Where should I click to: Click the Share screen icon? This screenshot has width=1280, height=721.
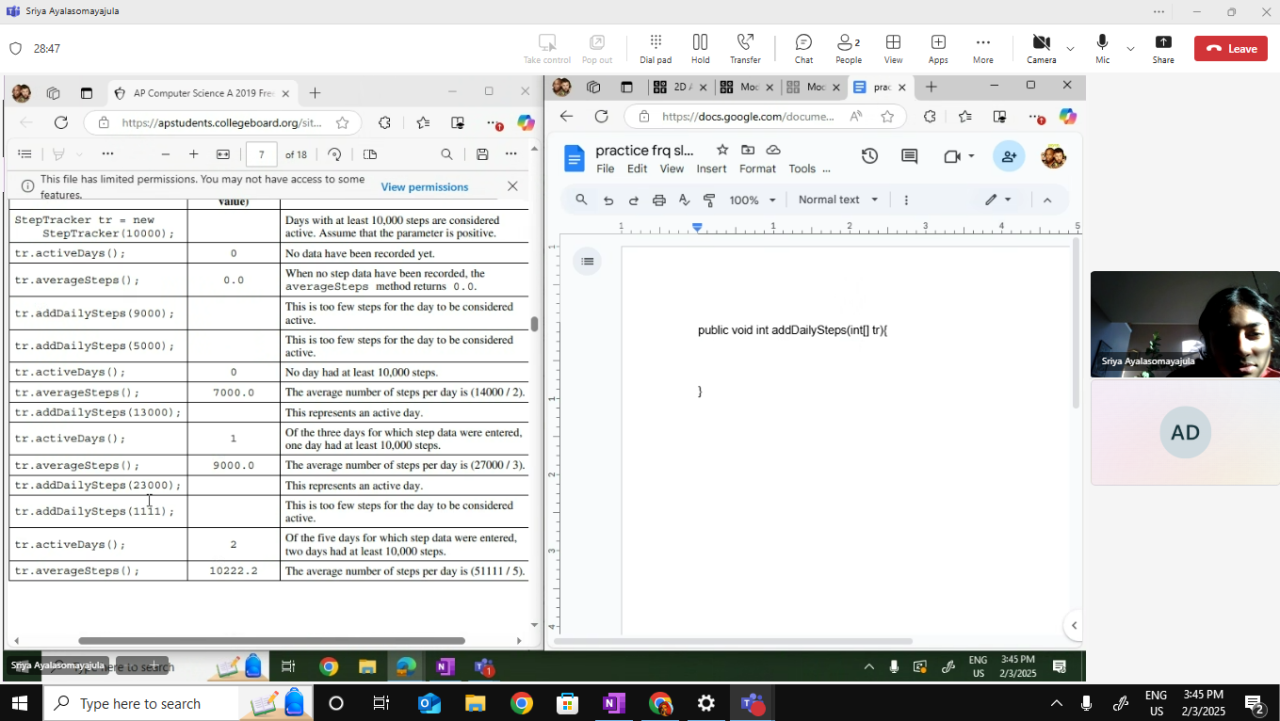[1163, 47]
